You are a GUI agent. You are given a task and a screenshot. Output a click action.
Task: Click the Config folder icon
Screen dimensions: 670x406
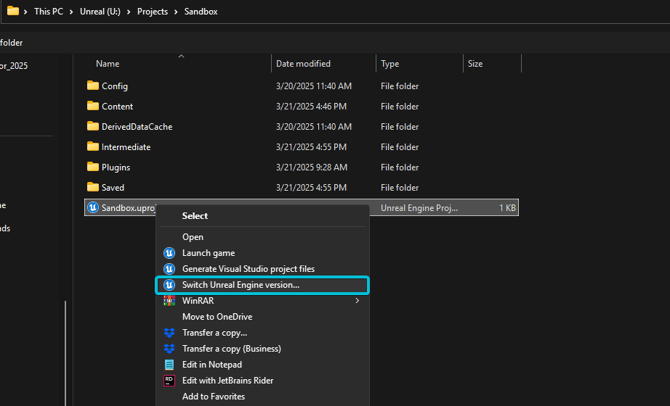coord(93,85)
